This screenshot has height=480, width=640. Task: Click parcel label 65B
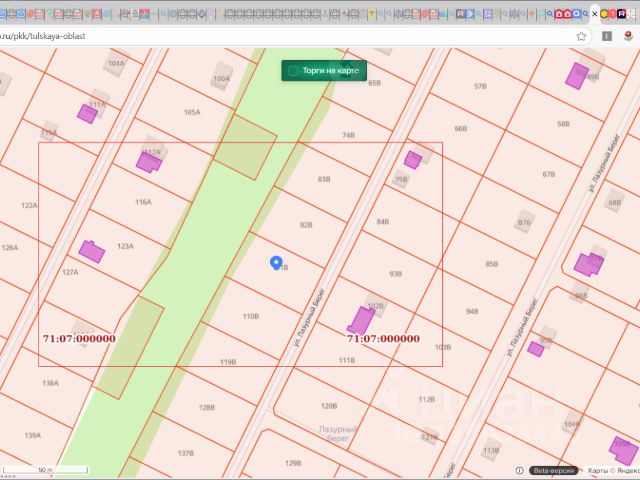click(374, 83)
